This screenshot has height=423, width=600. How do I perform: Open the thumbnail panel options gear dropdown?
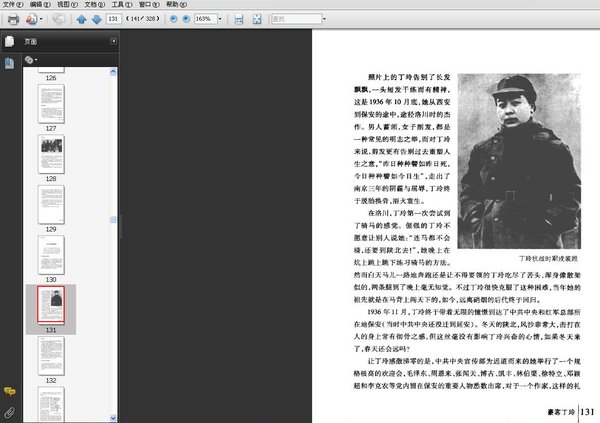(31, 60)
